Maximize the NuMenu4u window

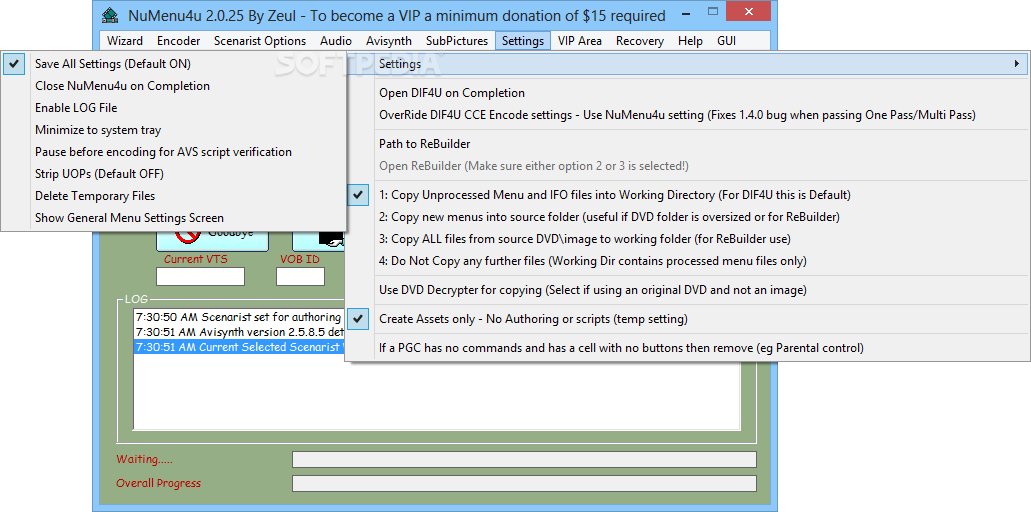pyautogui.click(x=713, y=12)
